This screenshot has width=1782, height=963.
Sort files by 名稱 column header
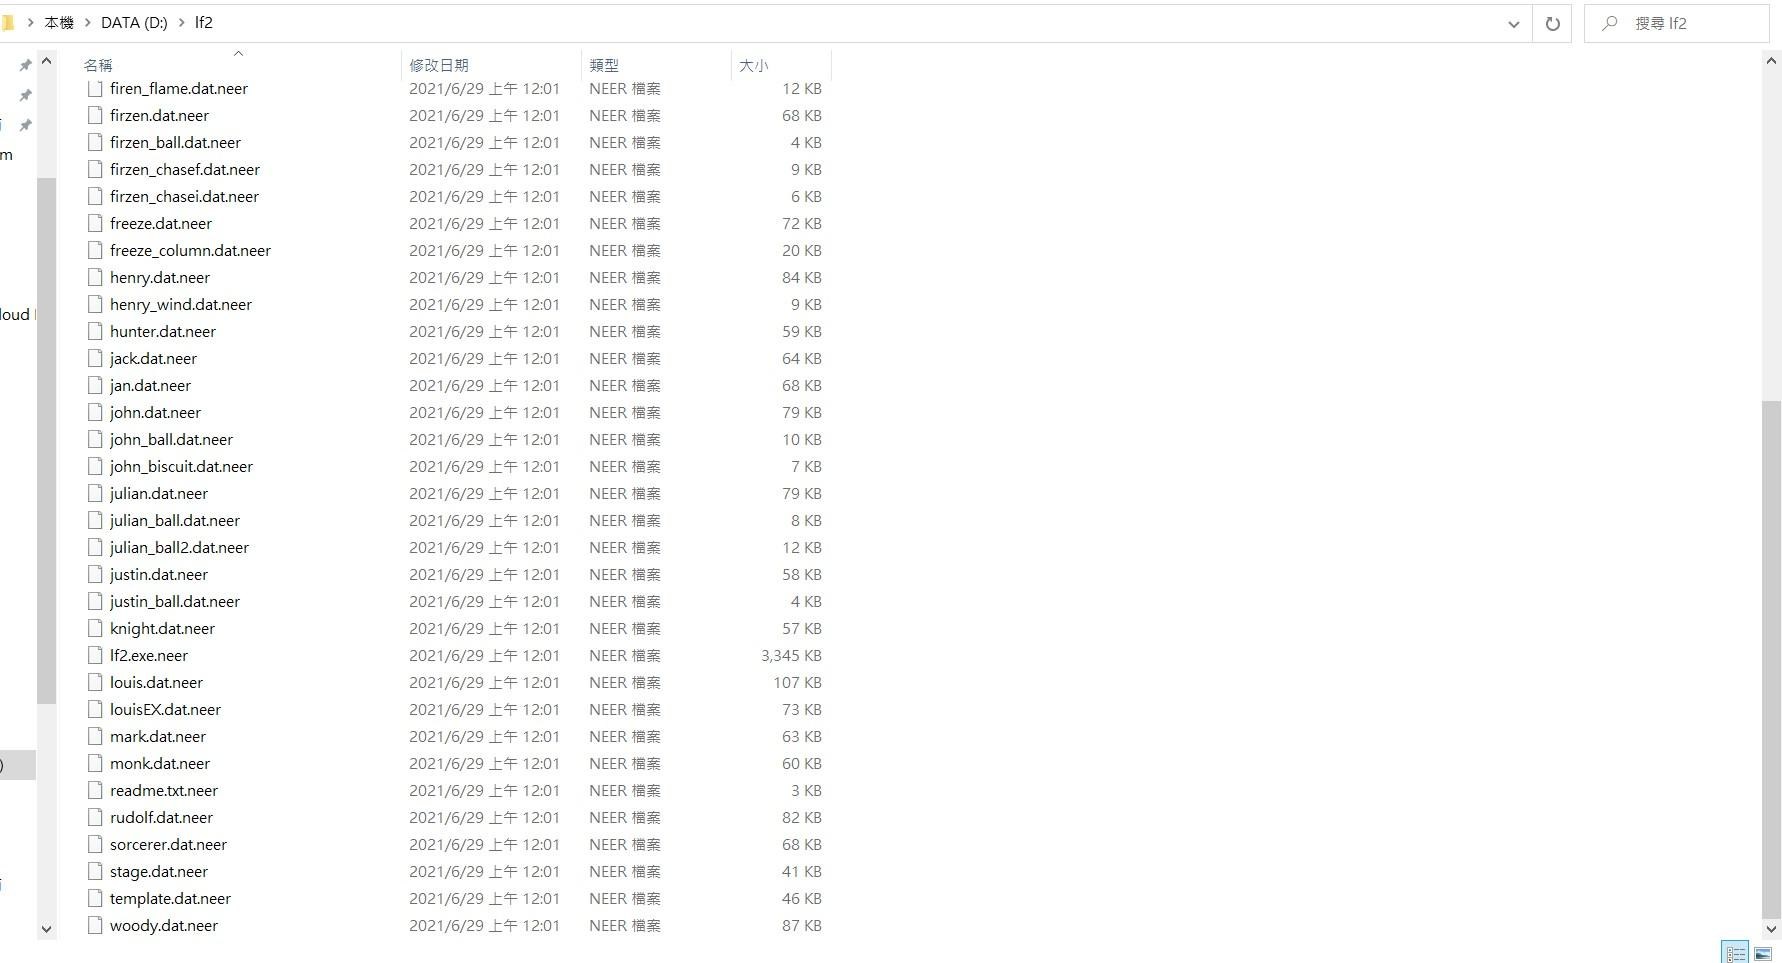(x=98, y=65)
